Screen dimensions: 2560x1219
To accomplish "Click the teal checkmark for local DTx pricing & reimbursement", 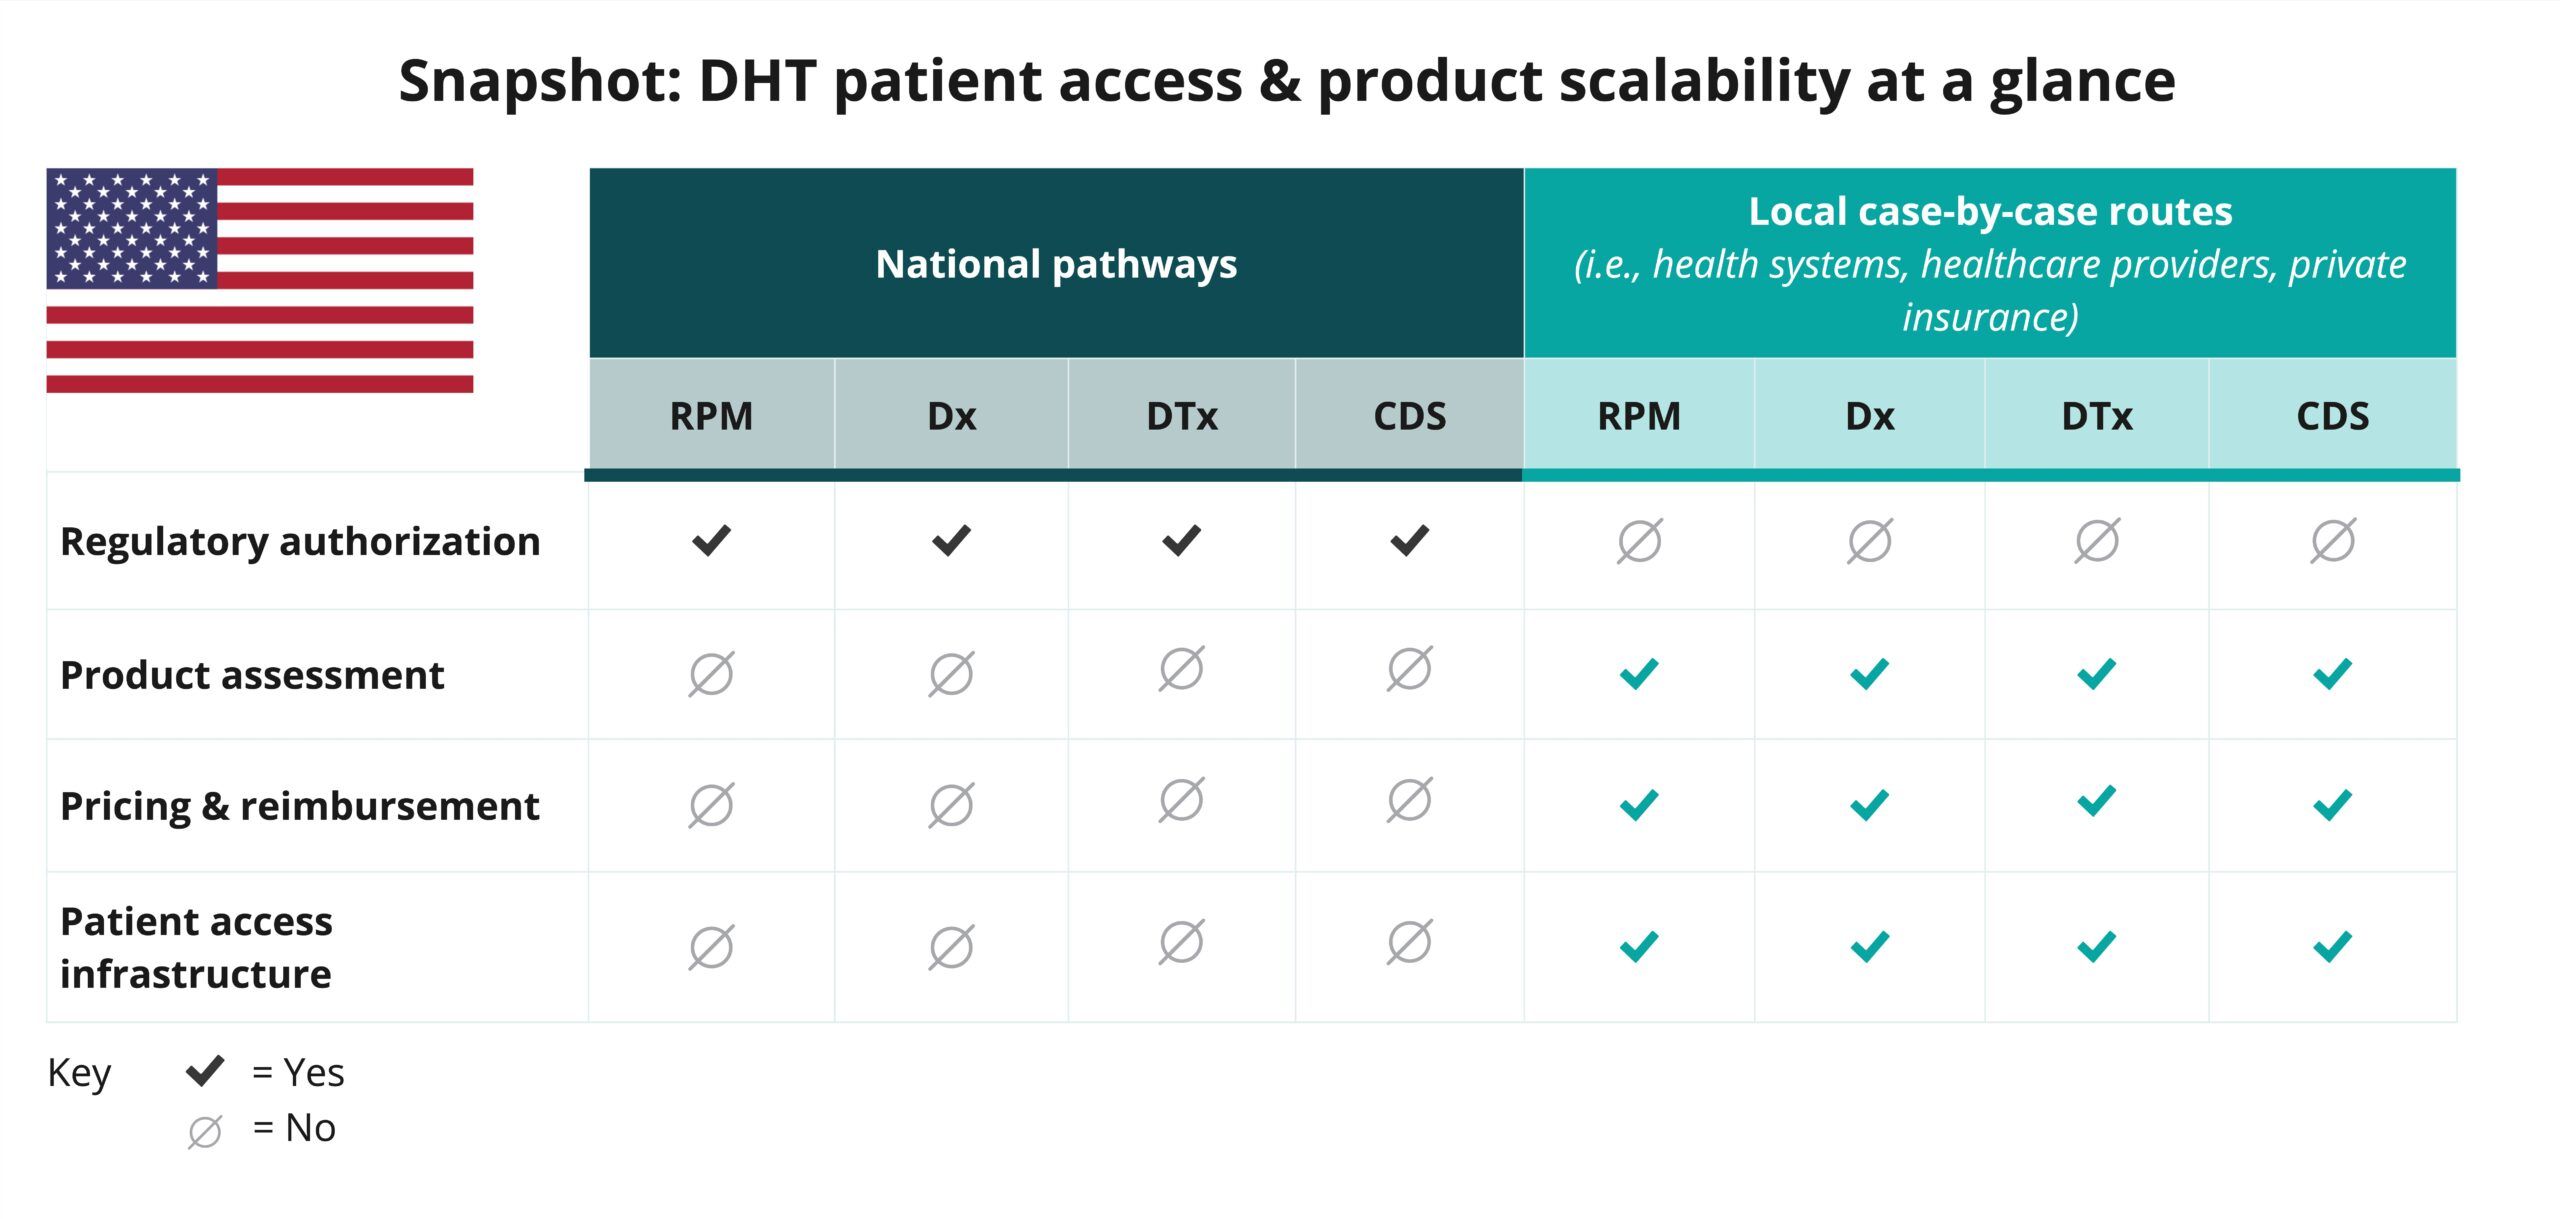I will click(2096, 801).
